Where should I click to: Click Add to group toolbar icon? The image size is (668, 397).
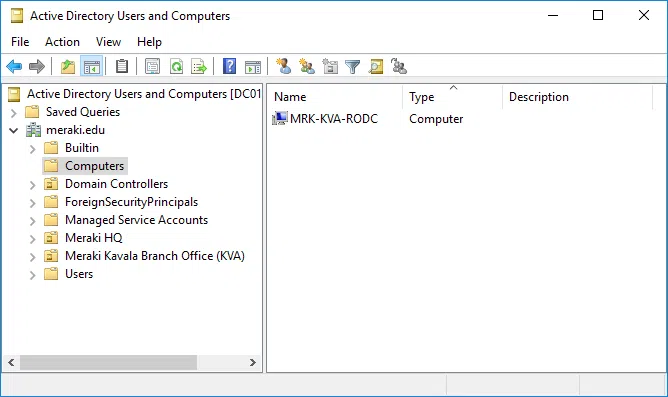point(399,66)
